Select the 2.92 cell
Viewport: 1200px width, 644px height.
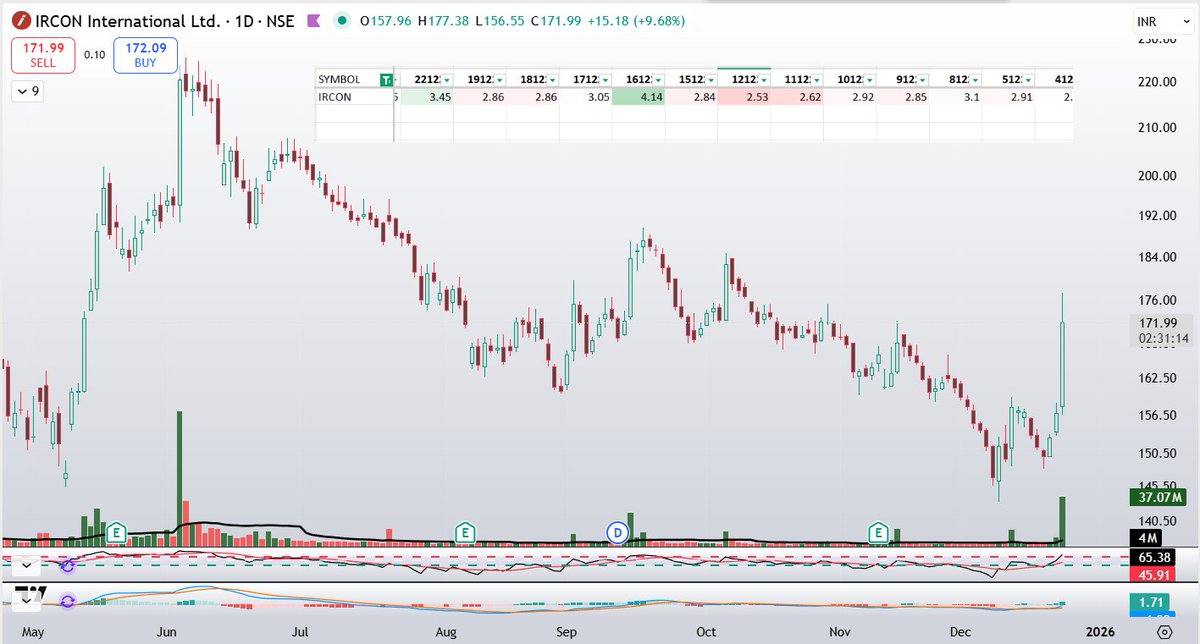(850, 97)
